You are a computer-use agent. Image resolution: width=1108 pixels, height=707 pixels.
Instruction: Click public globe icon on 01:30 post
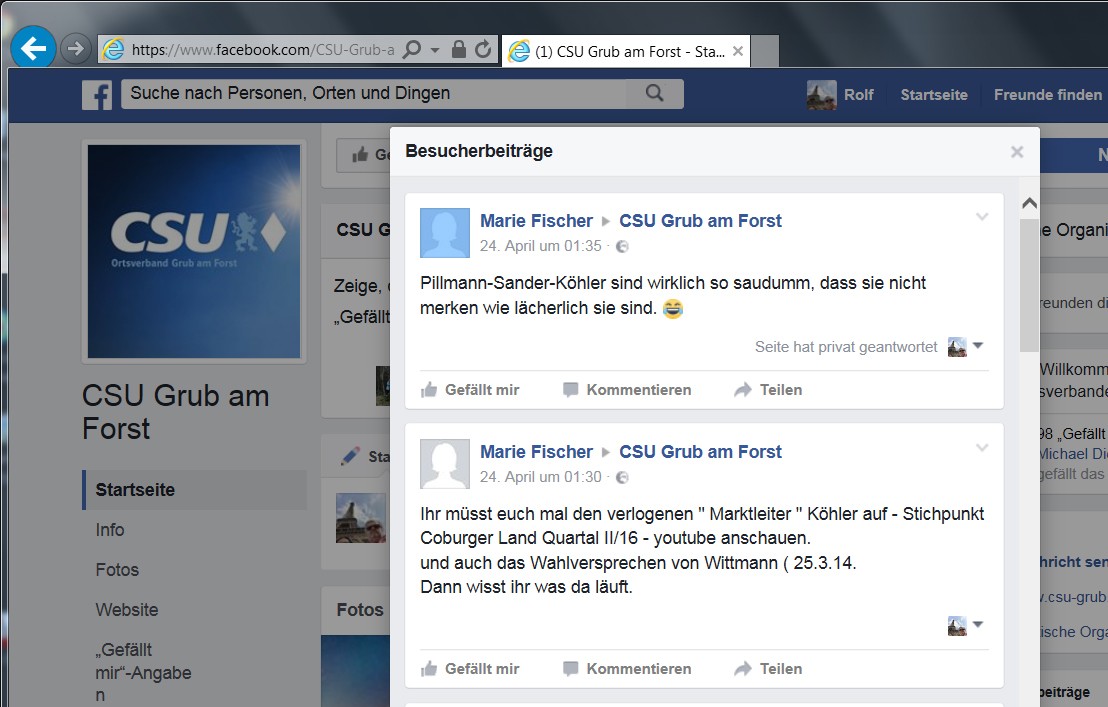pos(623,477)
